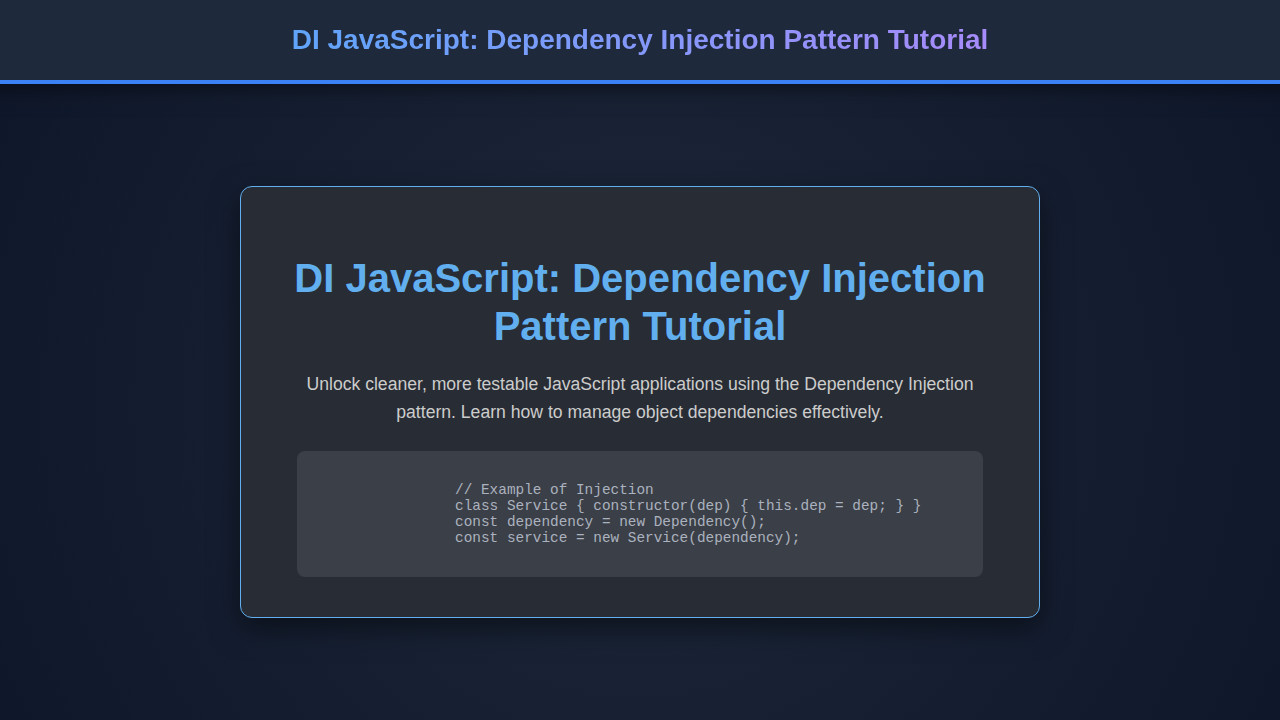Click the tutorial card's top border area
Screen dimensions: 1280x720
(x=639, y=187)
